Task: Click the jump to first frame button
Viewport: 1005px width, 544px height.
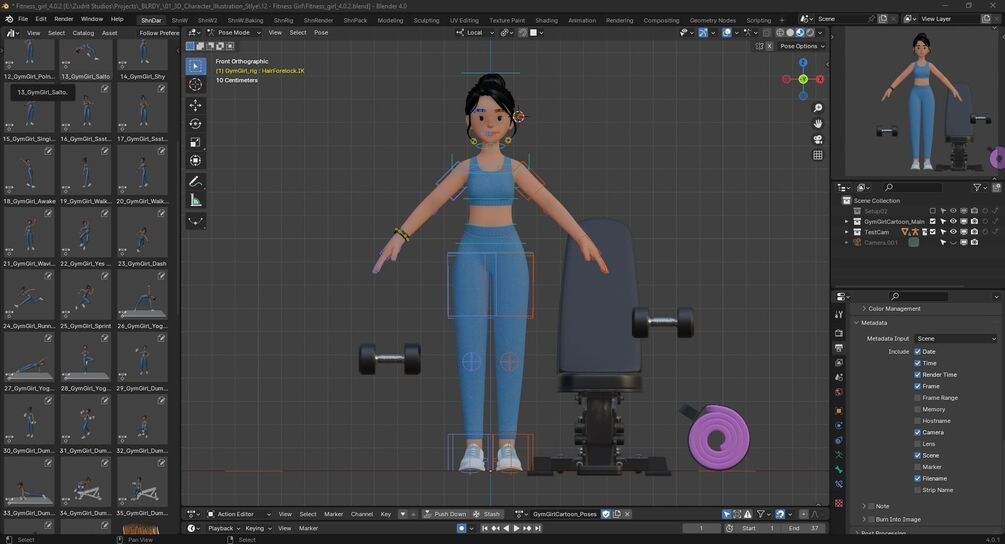Action: coord(485,529)
